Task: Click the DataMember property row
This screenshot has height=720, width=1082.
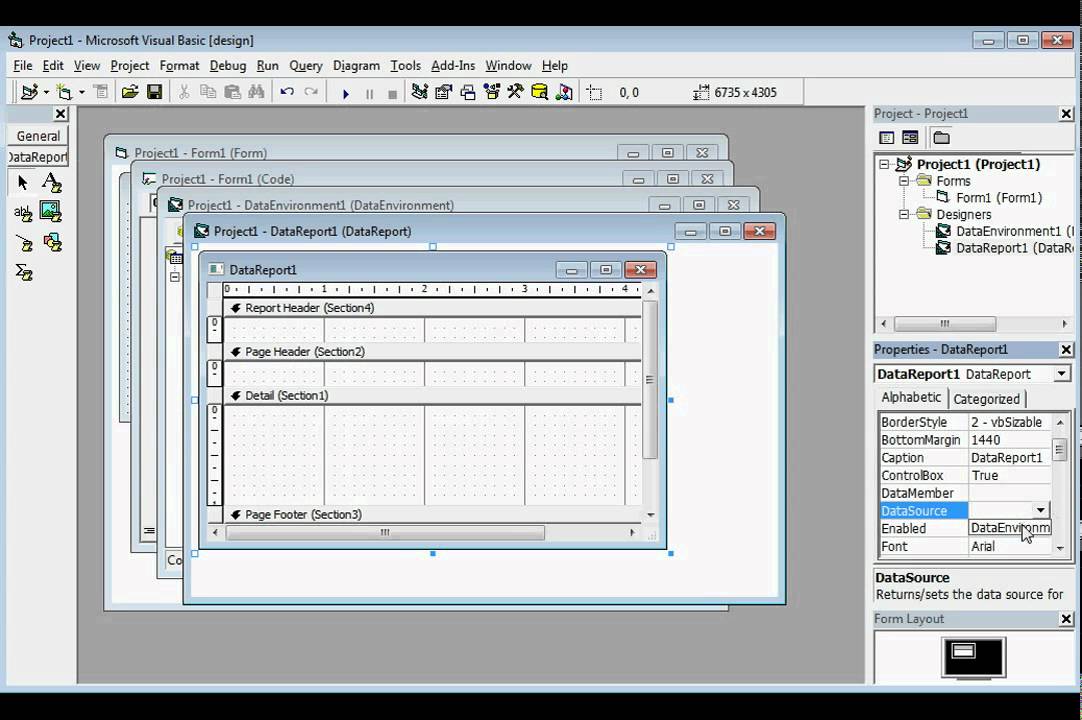Action: click(965, 493)
